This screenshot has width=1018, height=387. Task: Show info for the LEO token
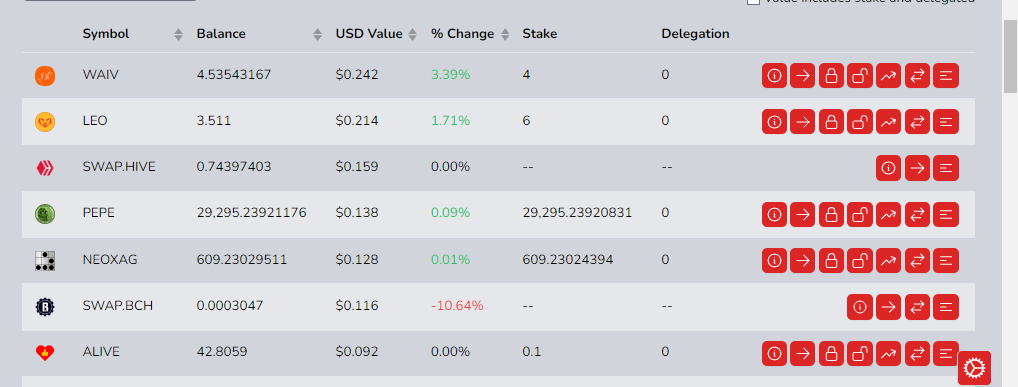pos(774,121)
